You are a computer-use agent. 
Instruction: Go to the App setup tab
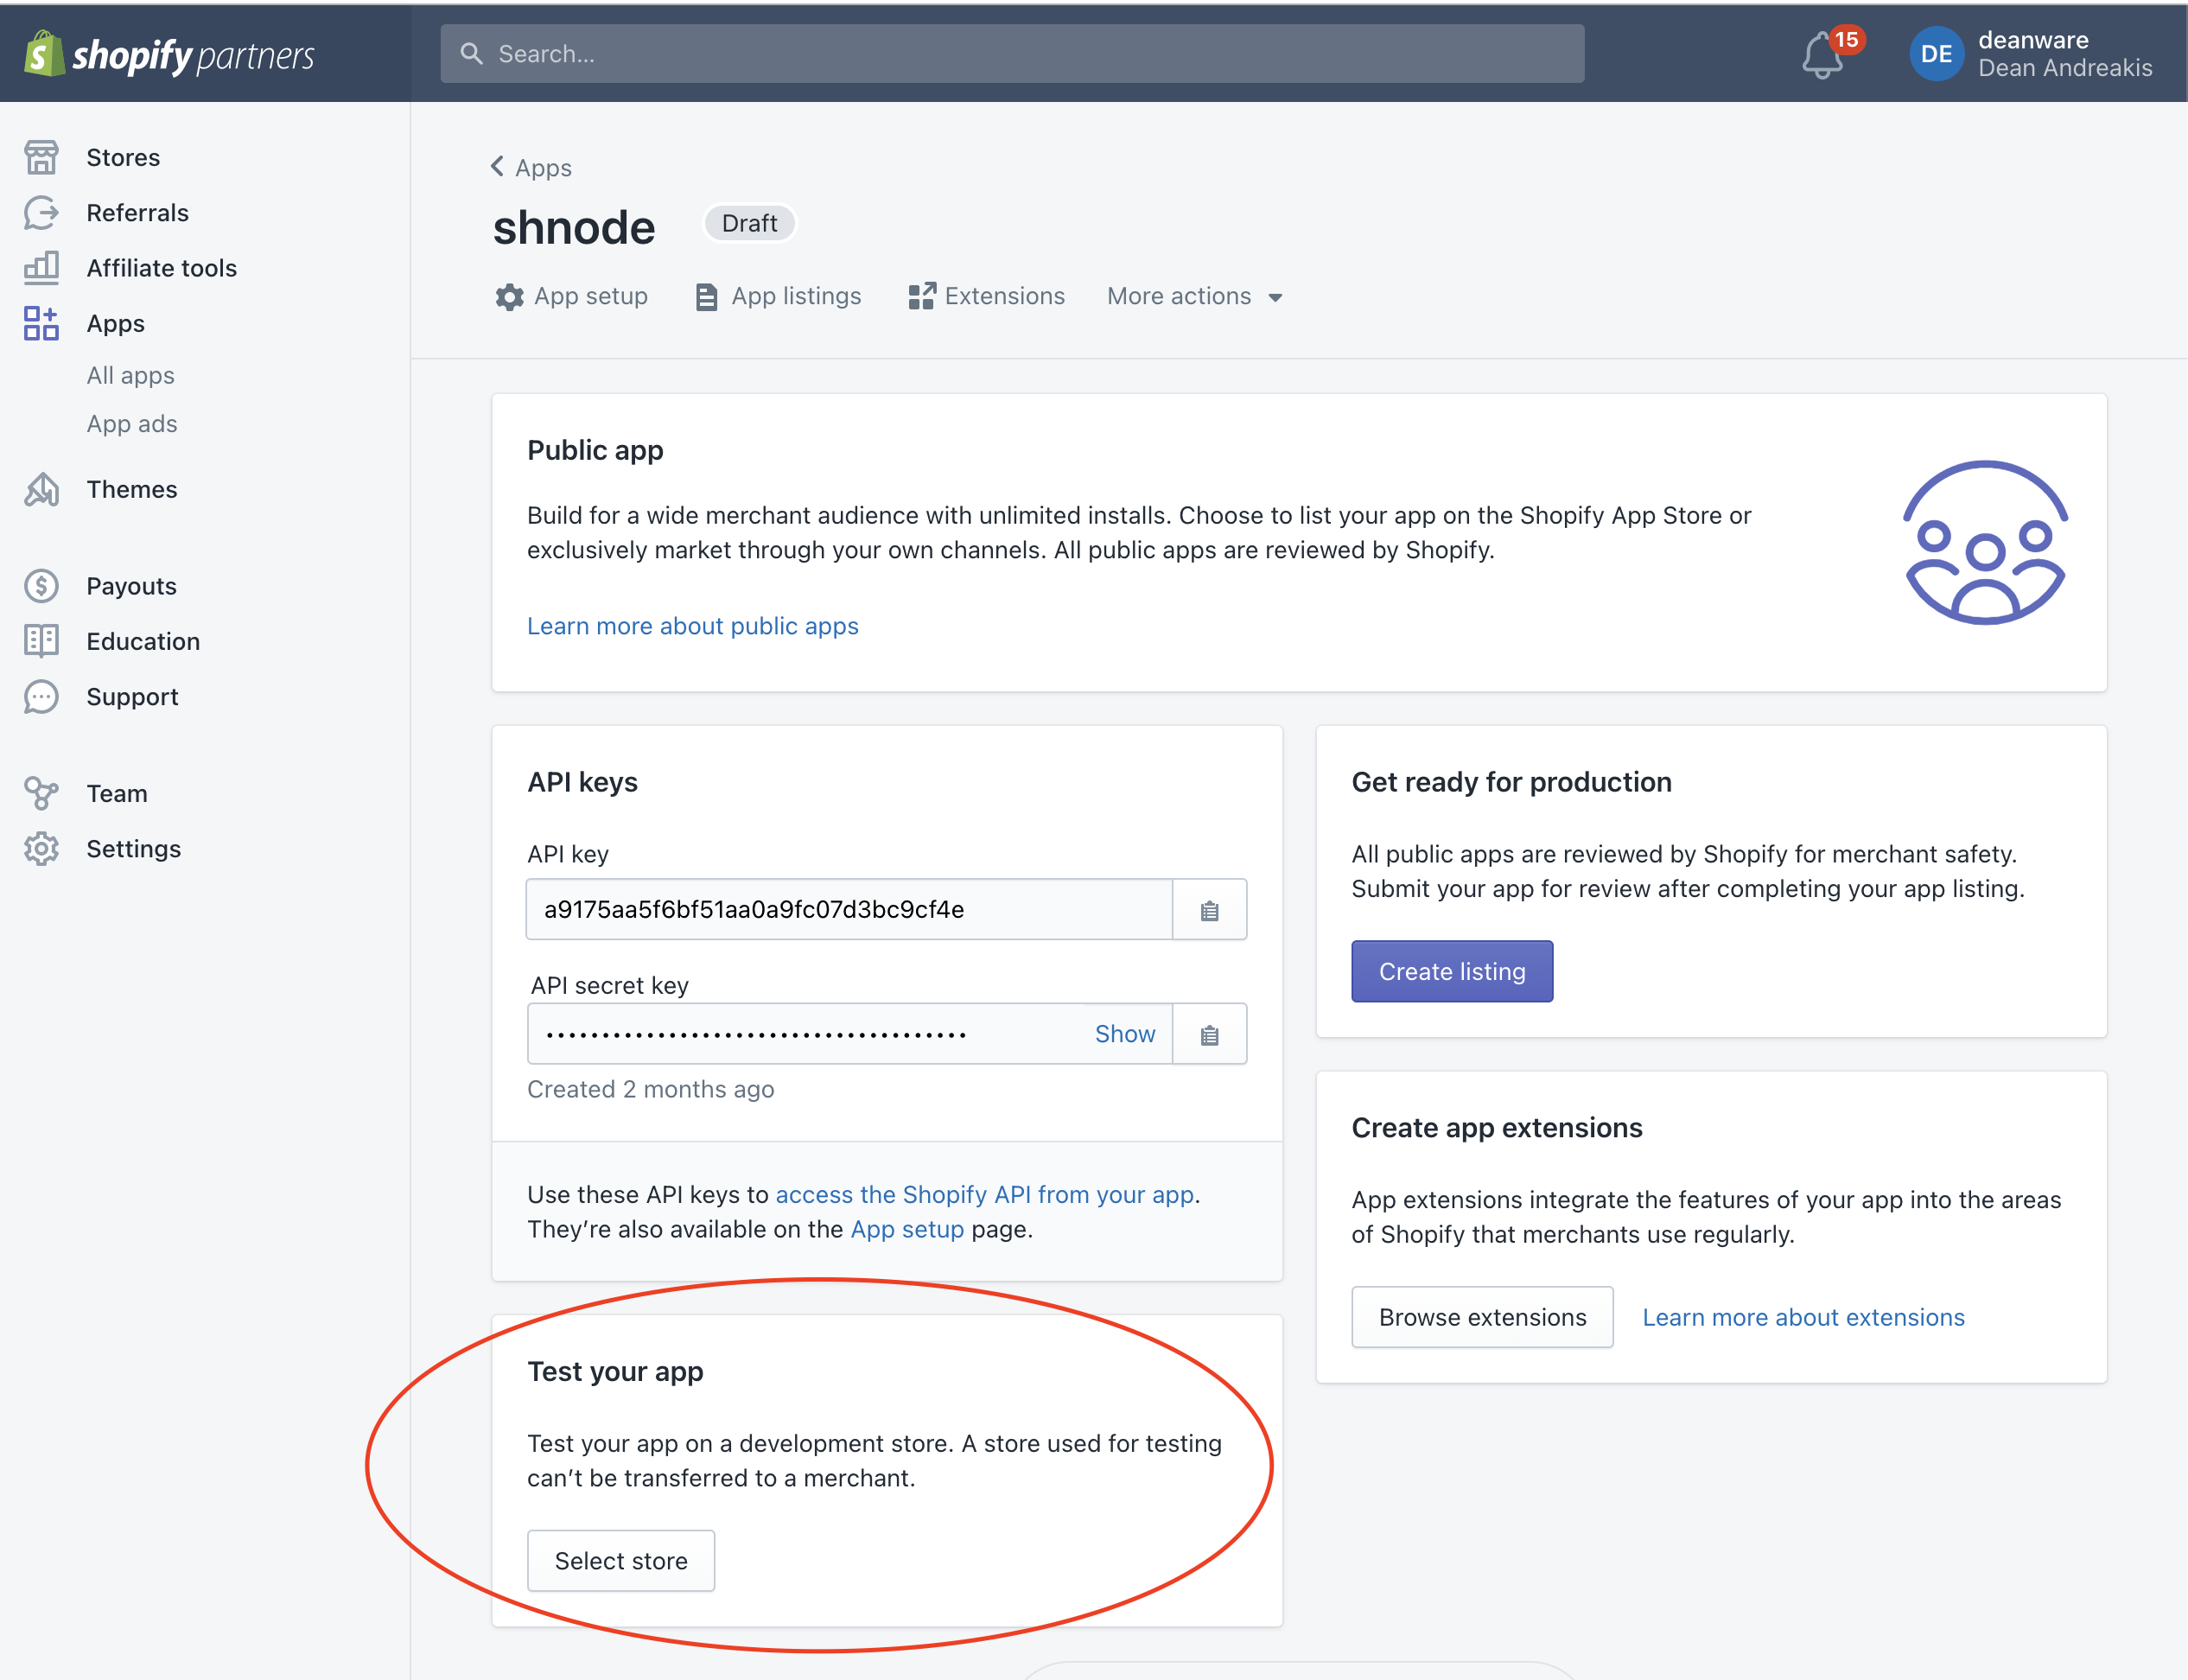(x=571, y=296)
